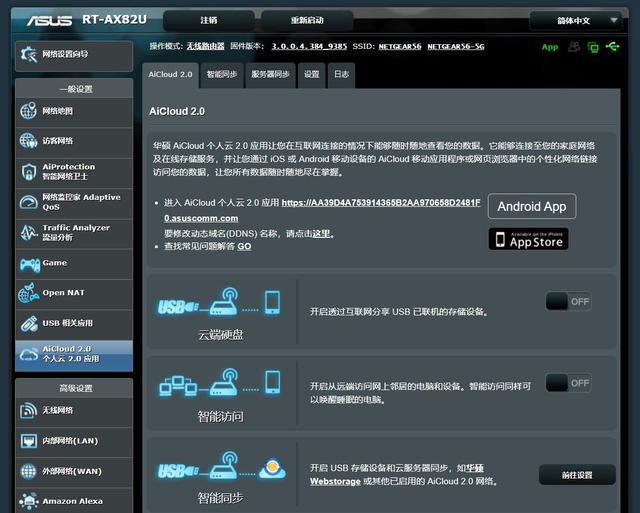Viewport: 640px width, 513px height.
Task: Click the network client monitor icon
Action: coord(593,47)
